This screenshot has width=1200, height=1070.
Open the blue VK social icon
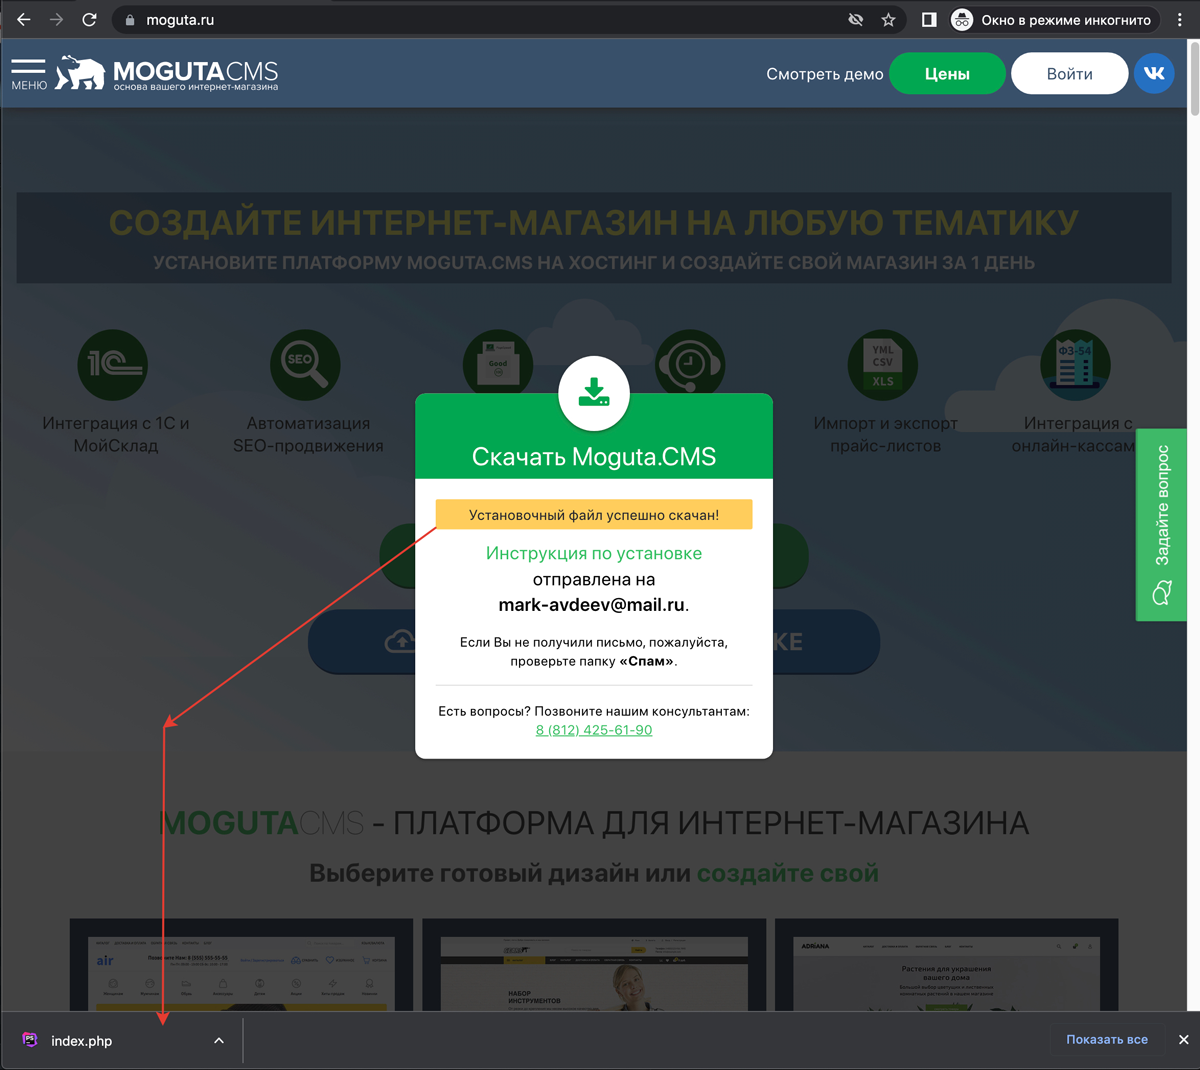1154,72
